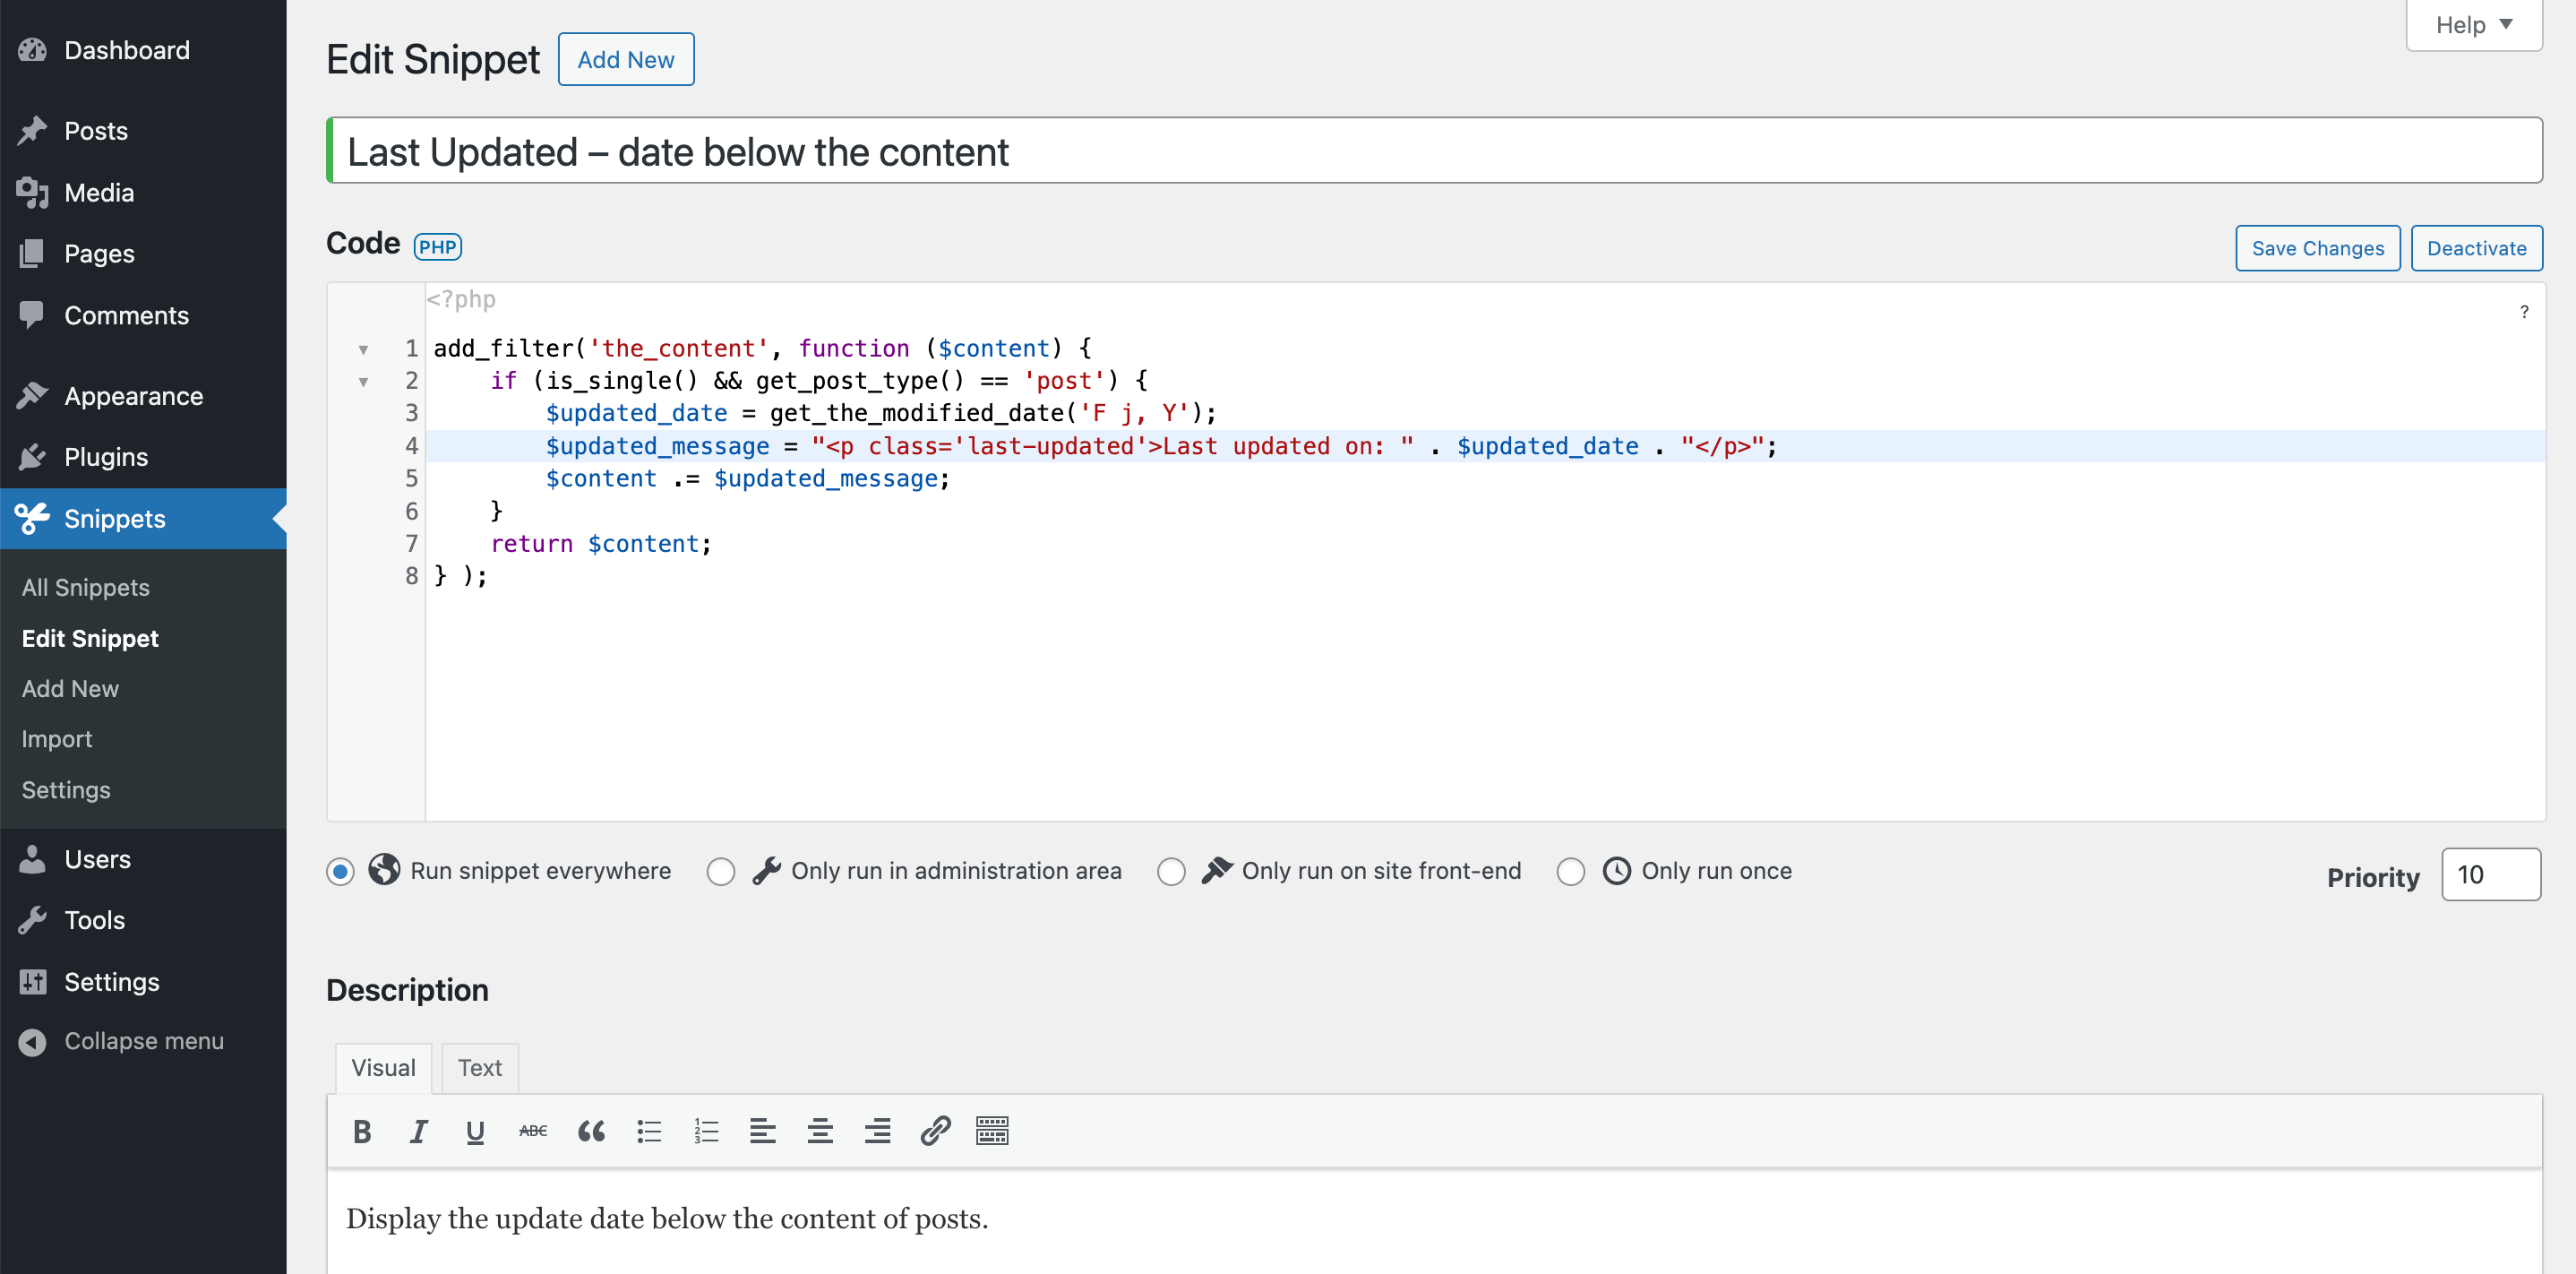
Task: Click the Underline formatting icon
Action: point(477,1131)
